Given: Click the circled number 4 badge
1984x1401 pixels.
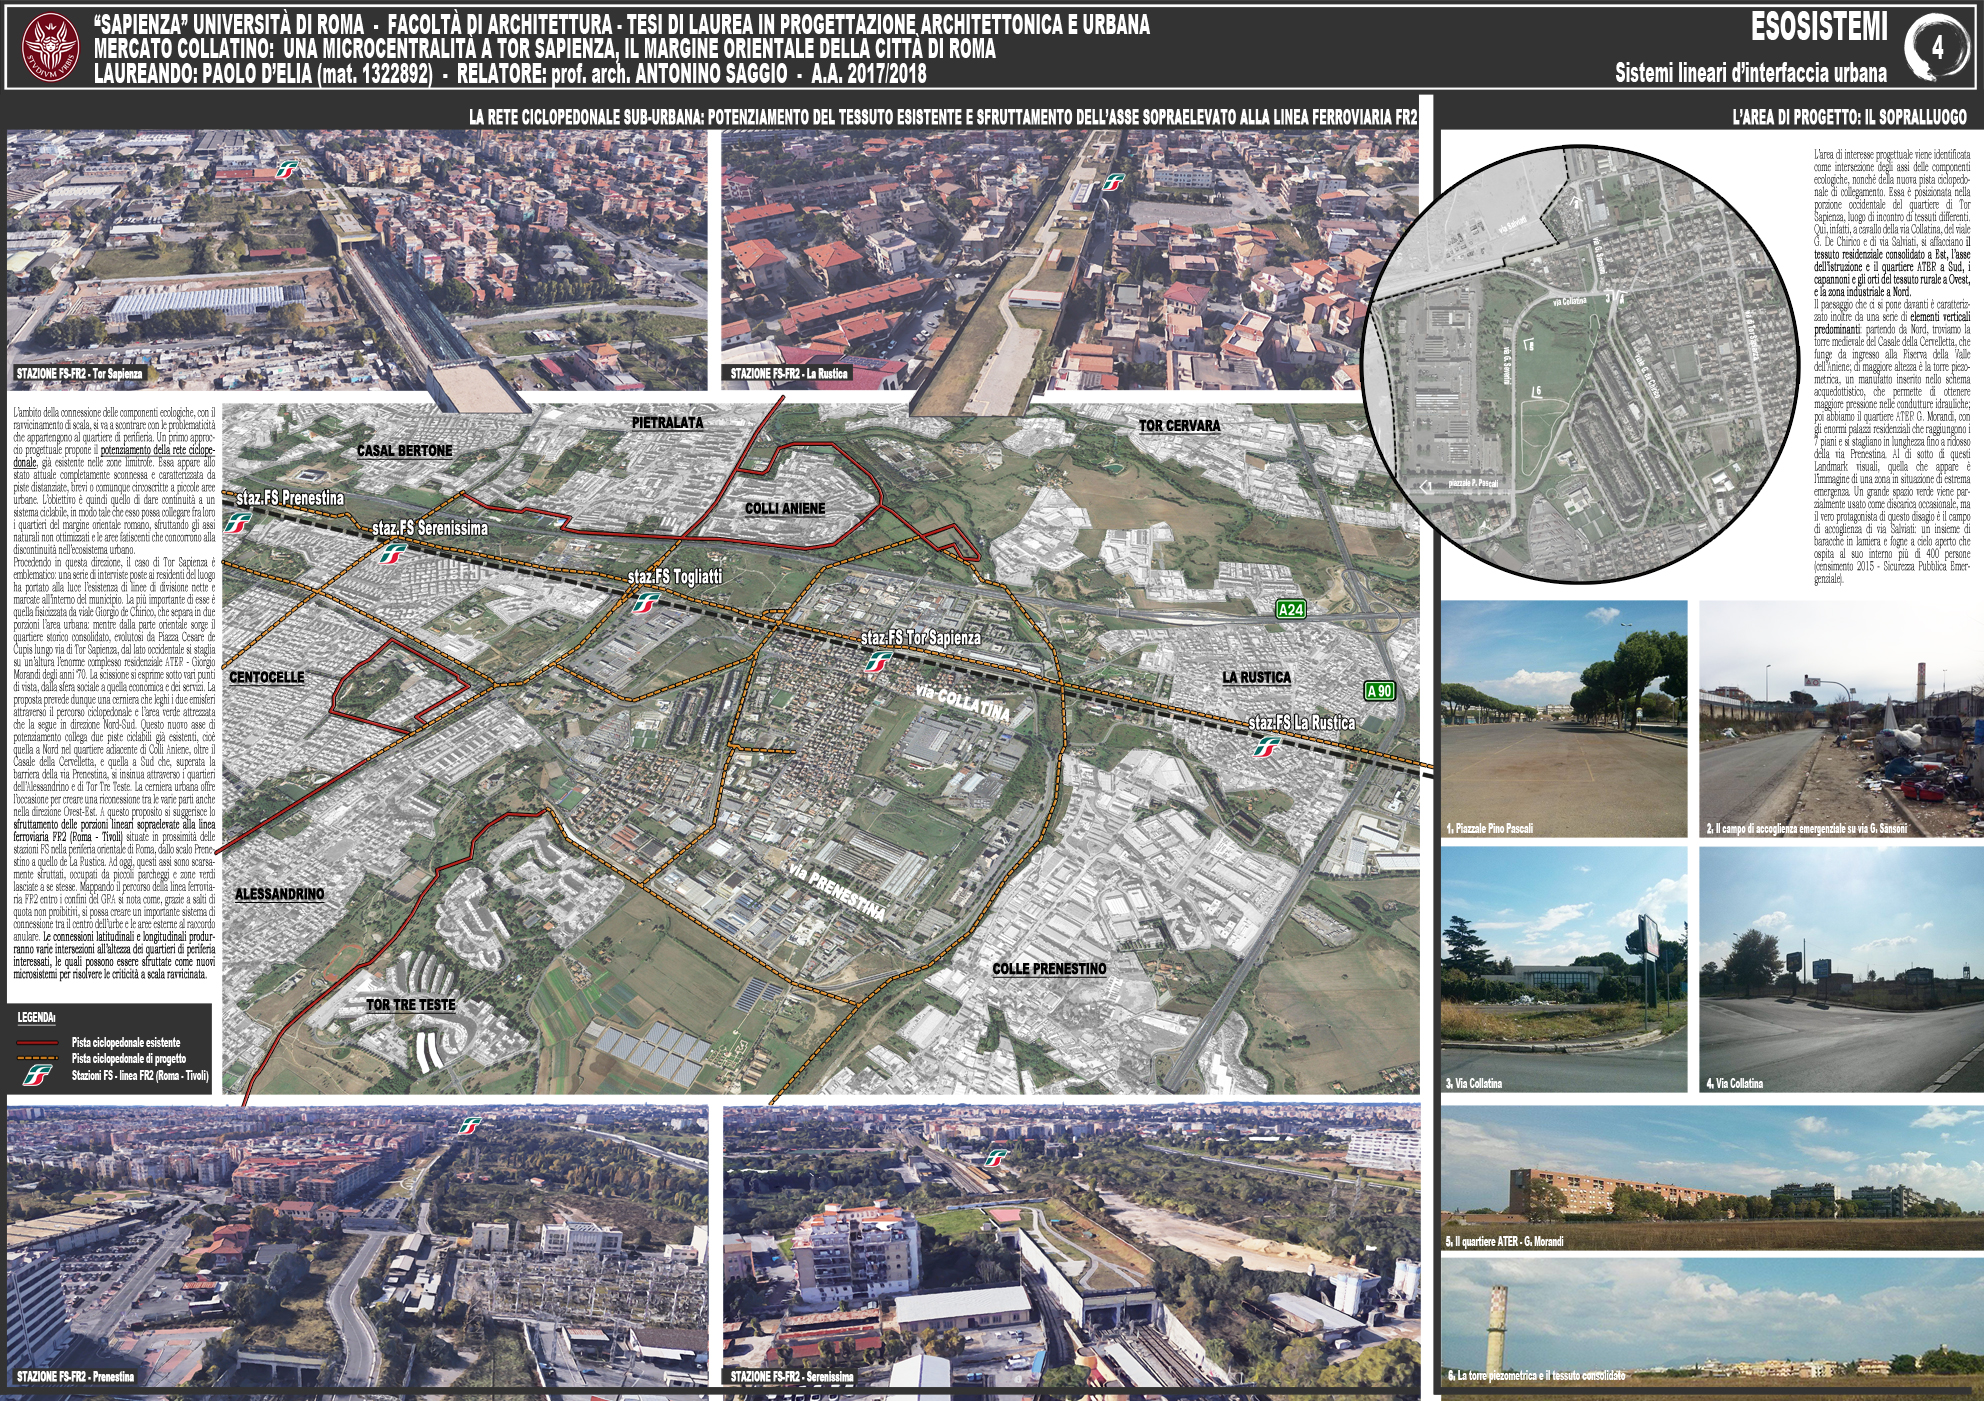Looking at the screenshot, I should (x=1937, y=47).
